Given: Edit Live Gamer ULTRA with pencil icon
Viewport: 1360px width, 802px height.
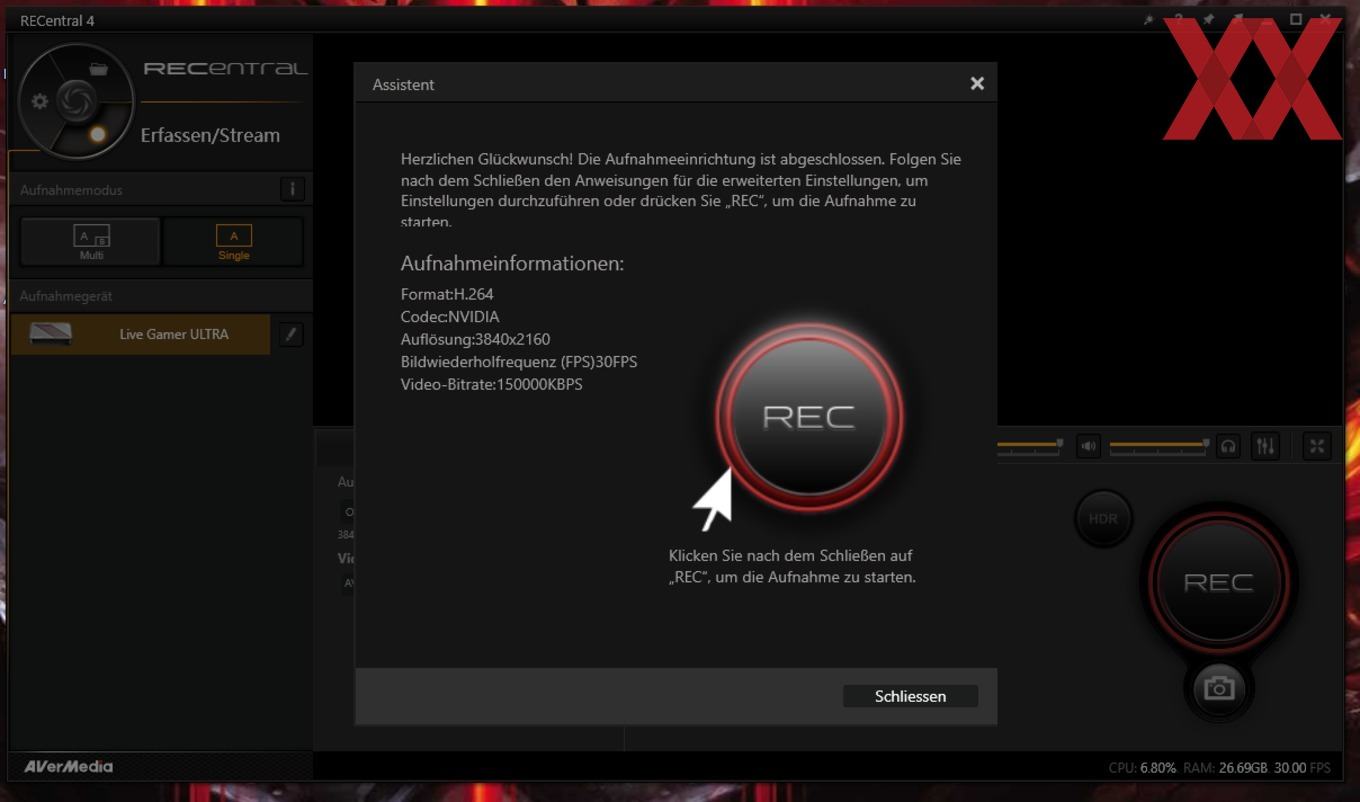Looking at the screenshot, I should click(x=290, y=334).
